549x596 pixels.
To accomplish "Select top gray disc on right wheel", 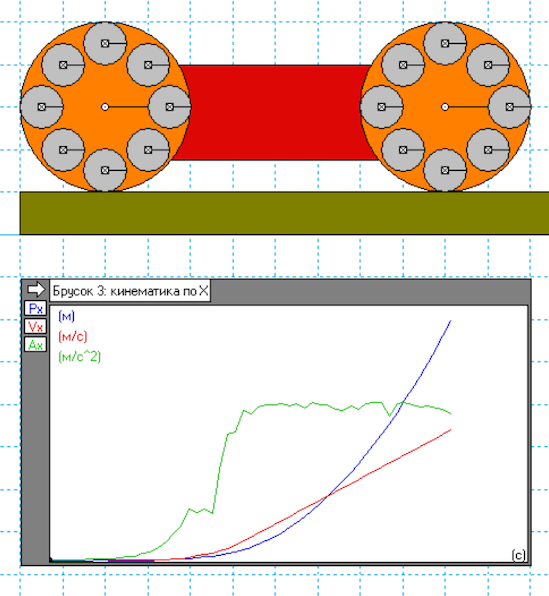I will click(445, 43).
